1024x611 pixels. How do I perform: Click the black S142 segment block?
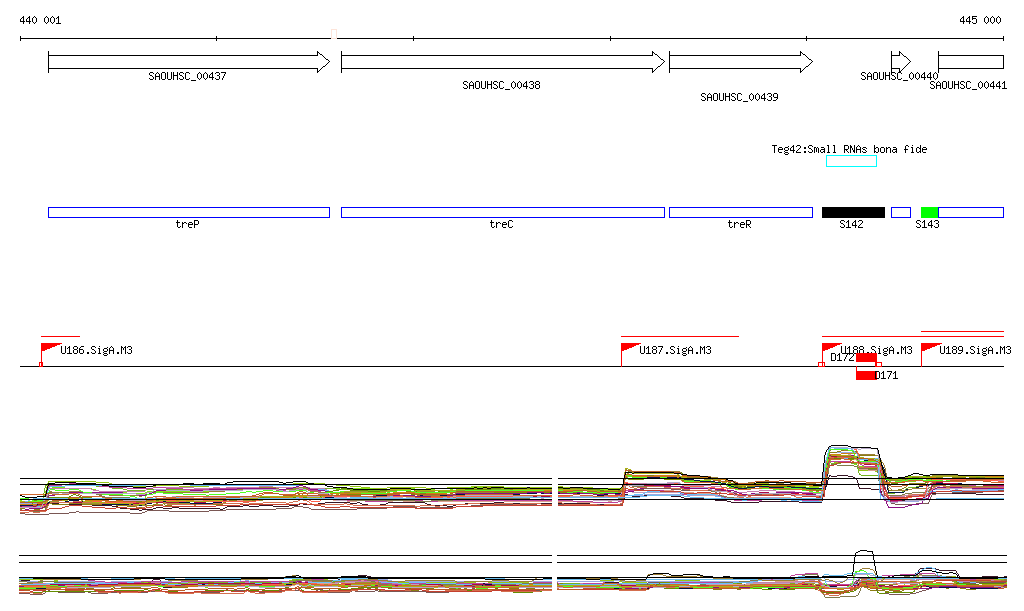(853, 212)
